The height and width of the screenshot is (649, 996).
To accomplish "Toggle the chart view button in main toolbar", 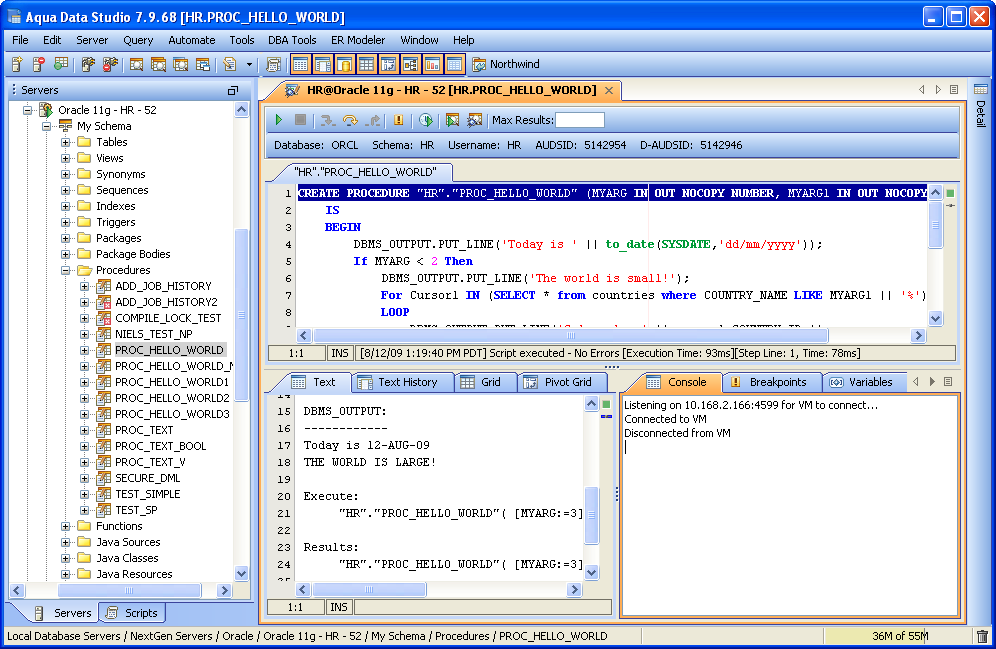I will (432, 65).
